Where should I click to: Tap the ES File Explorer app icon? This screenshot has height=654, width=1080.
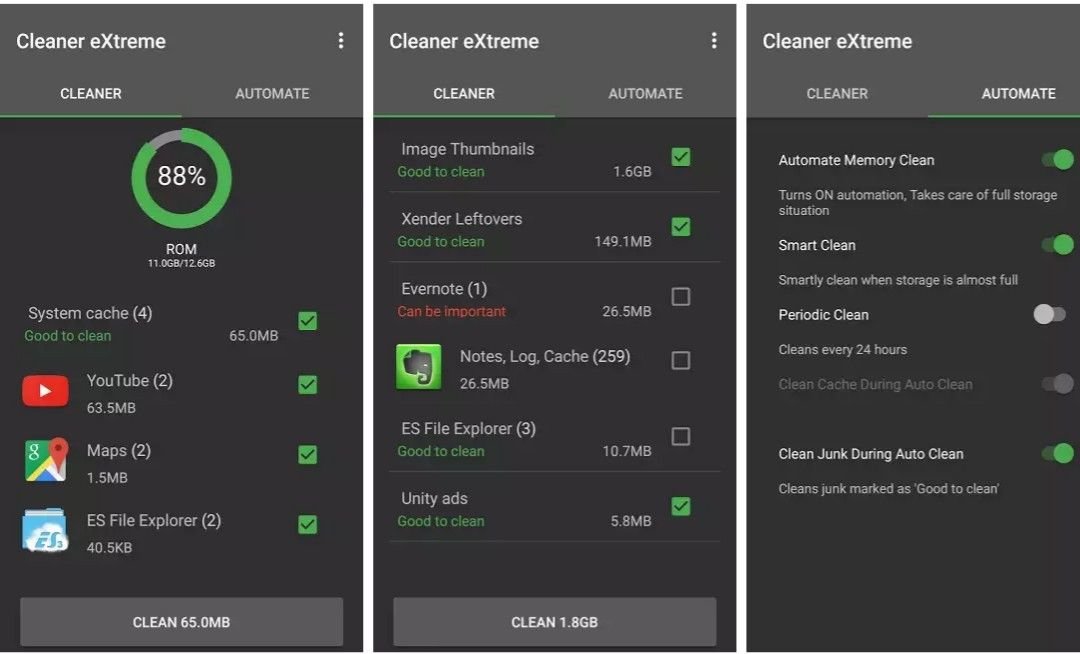point(45,530)
